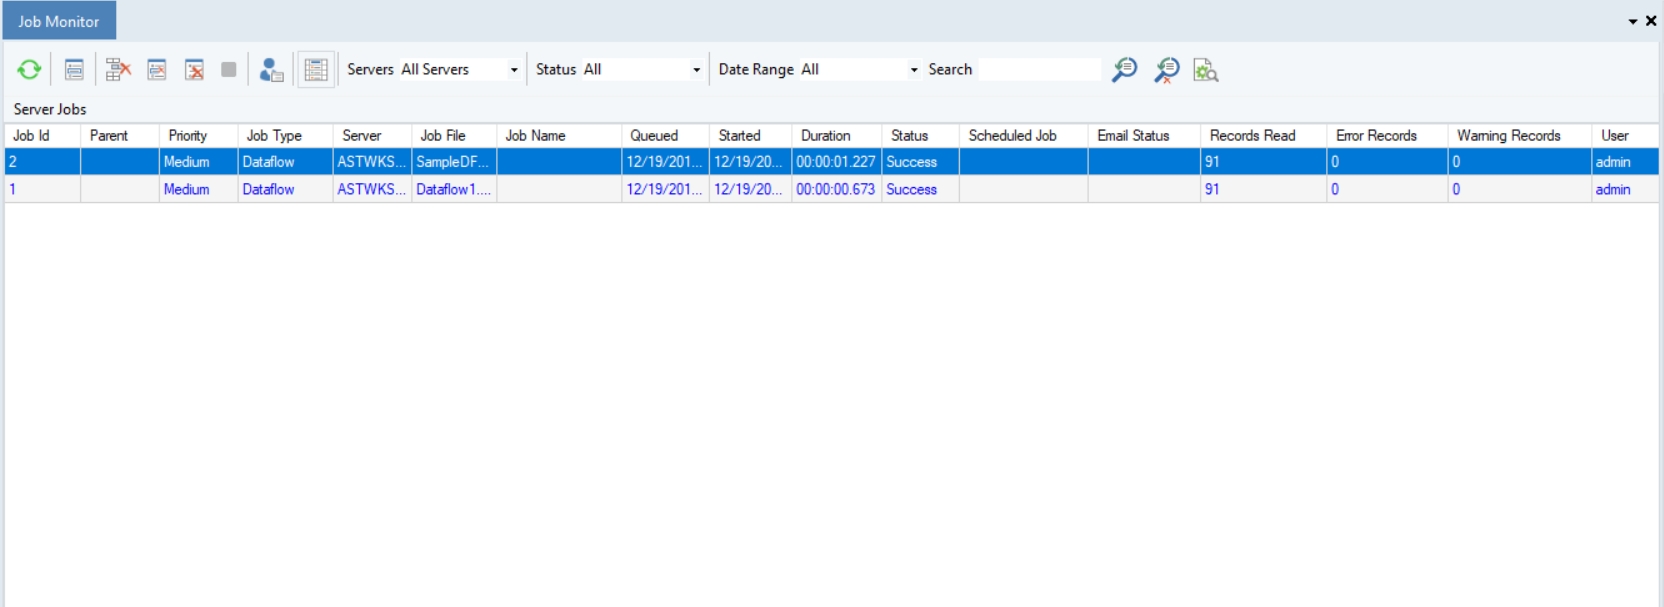
Task: Click the grey Stop job square icon
Action: [229, 69]
